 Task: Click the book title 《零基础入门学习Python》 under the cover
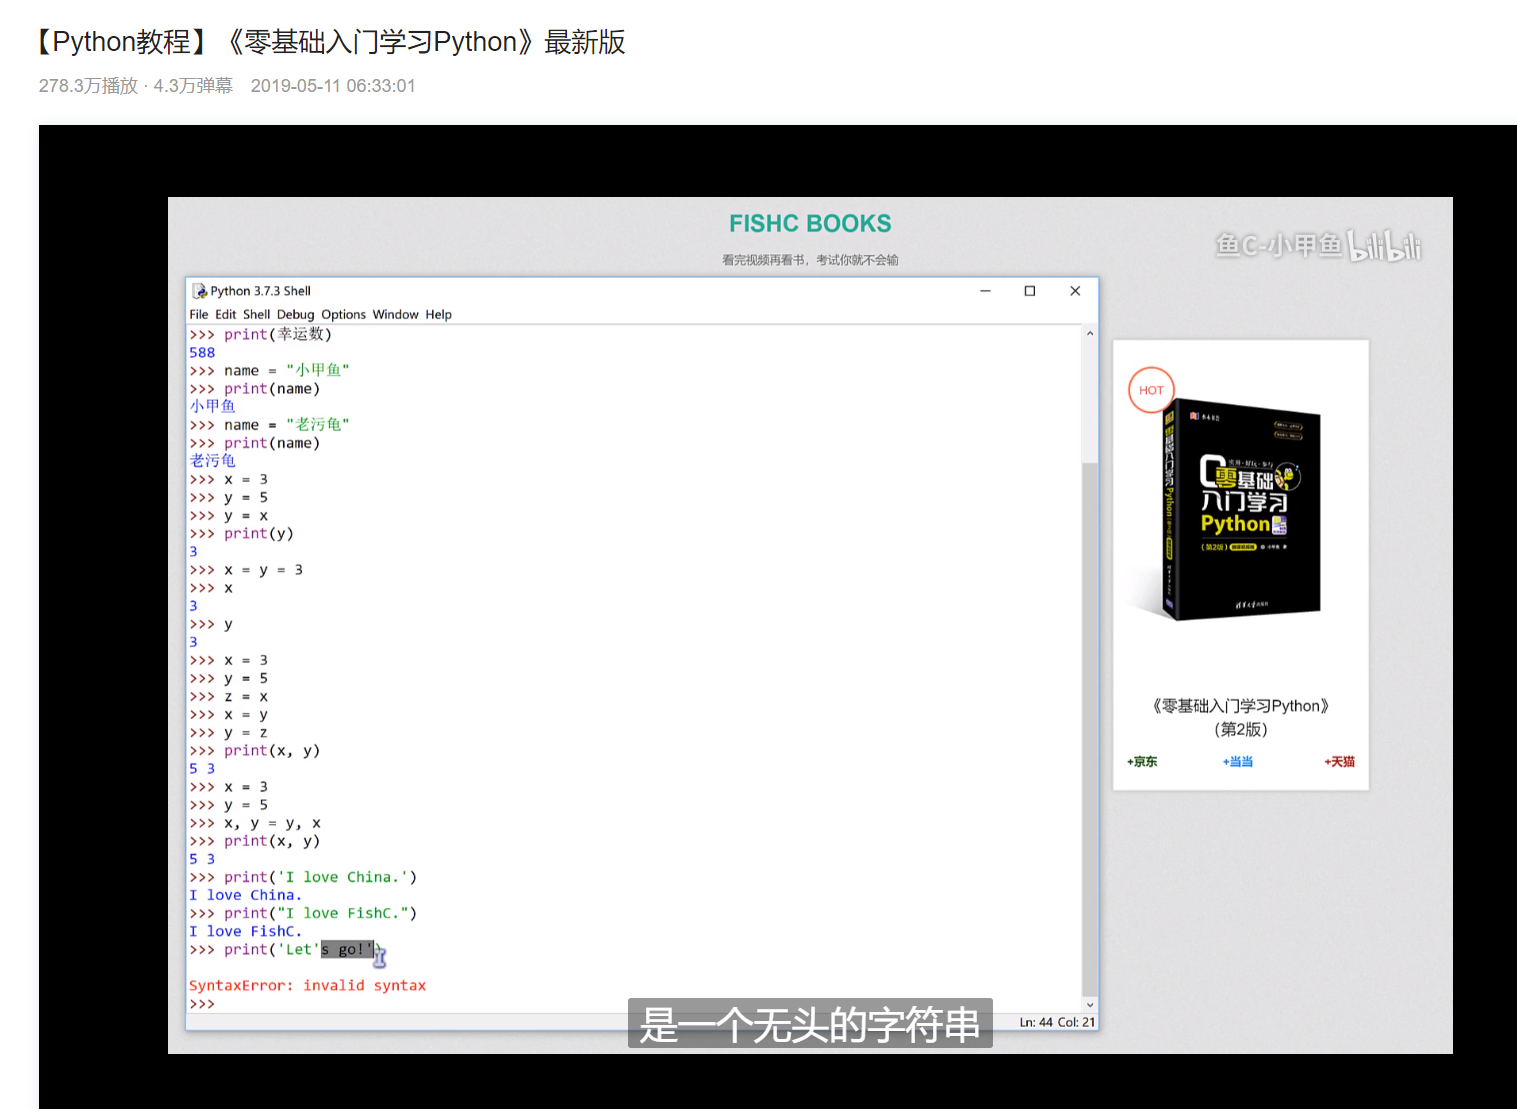point(1241,706)
